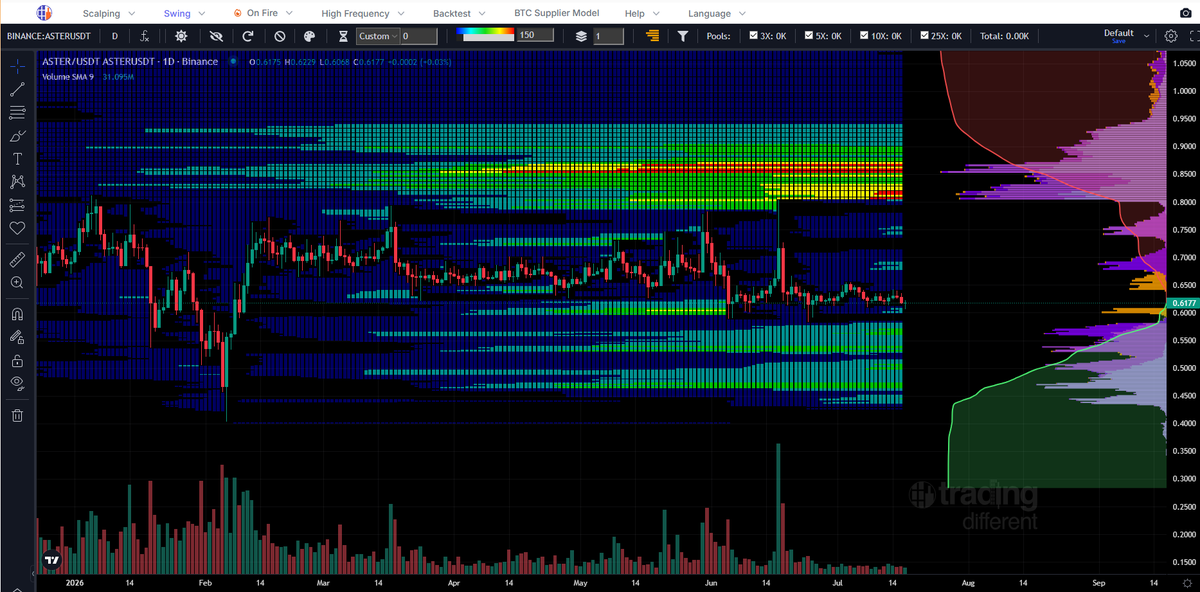Click the sun brightness settings icon
1200x592 pixels.
click(x=181, y=36)
